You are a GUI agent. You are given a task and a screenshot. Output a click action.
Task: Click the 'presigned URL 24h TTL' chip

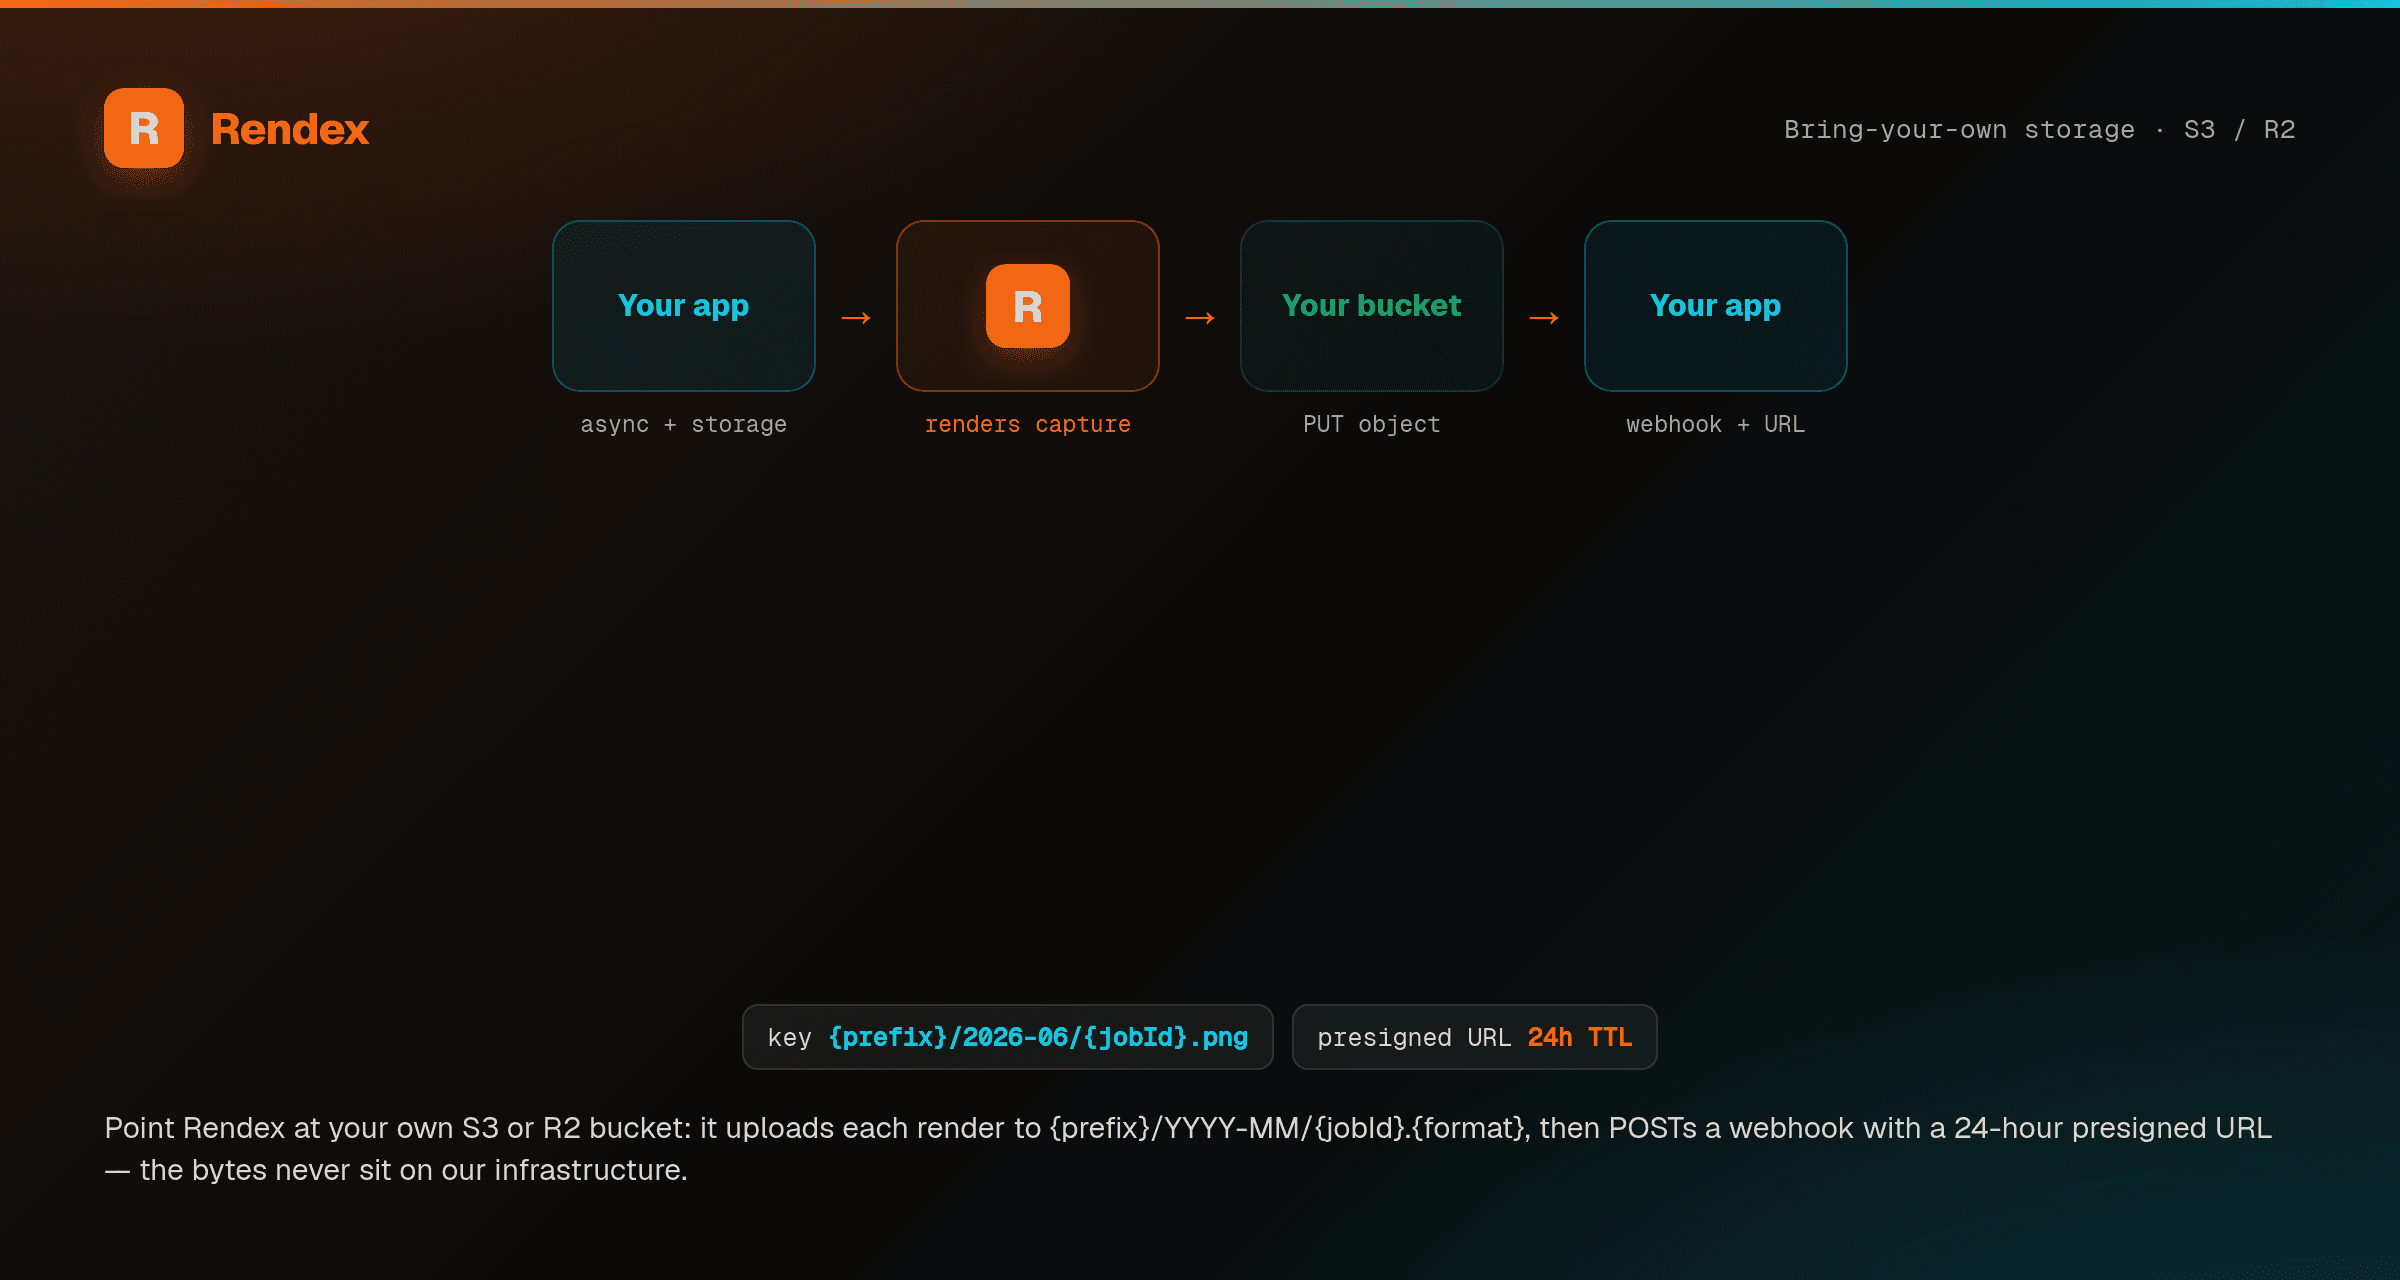click(x=1475, y=1037)
